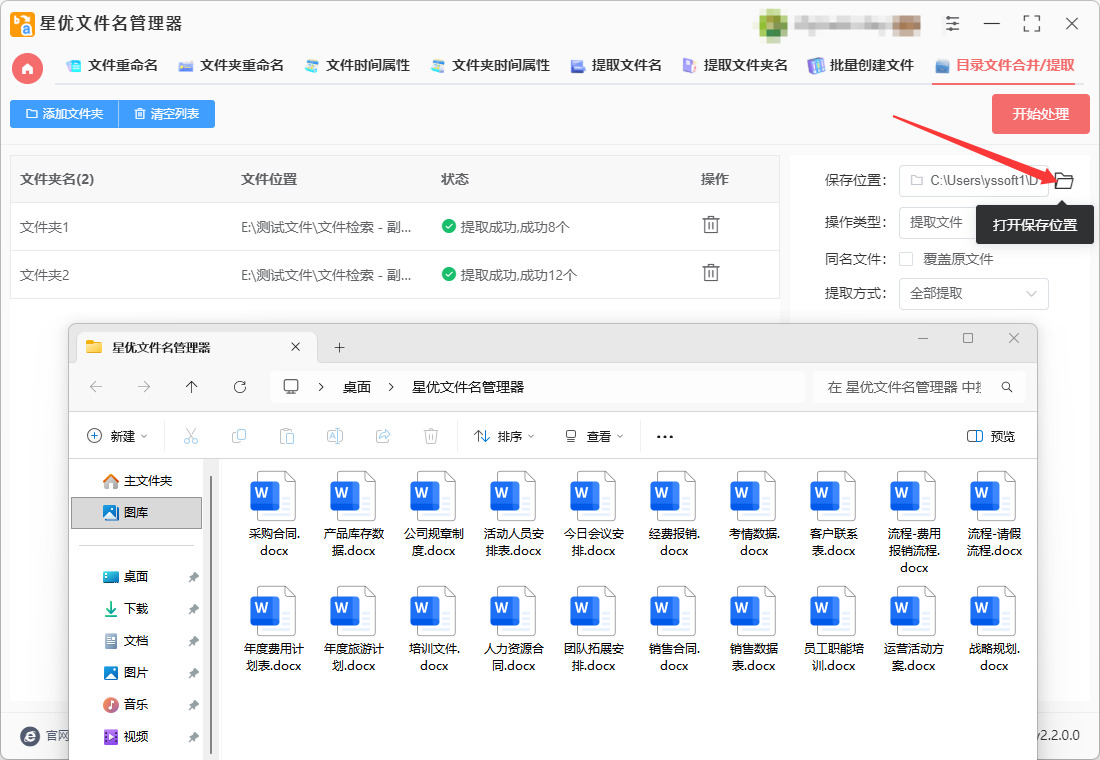Enable the 覆盖原文件 checkbox
This screenshot has height=760, width=1100.
click(x=906, y=259)
